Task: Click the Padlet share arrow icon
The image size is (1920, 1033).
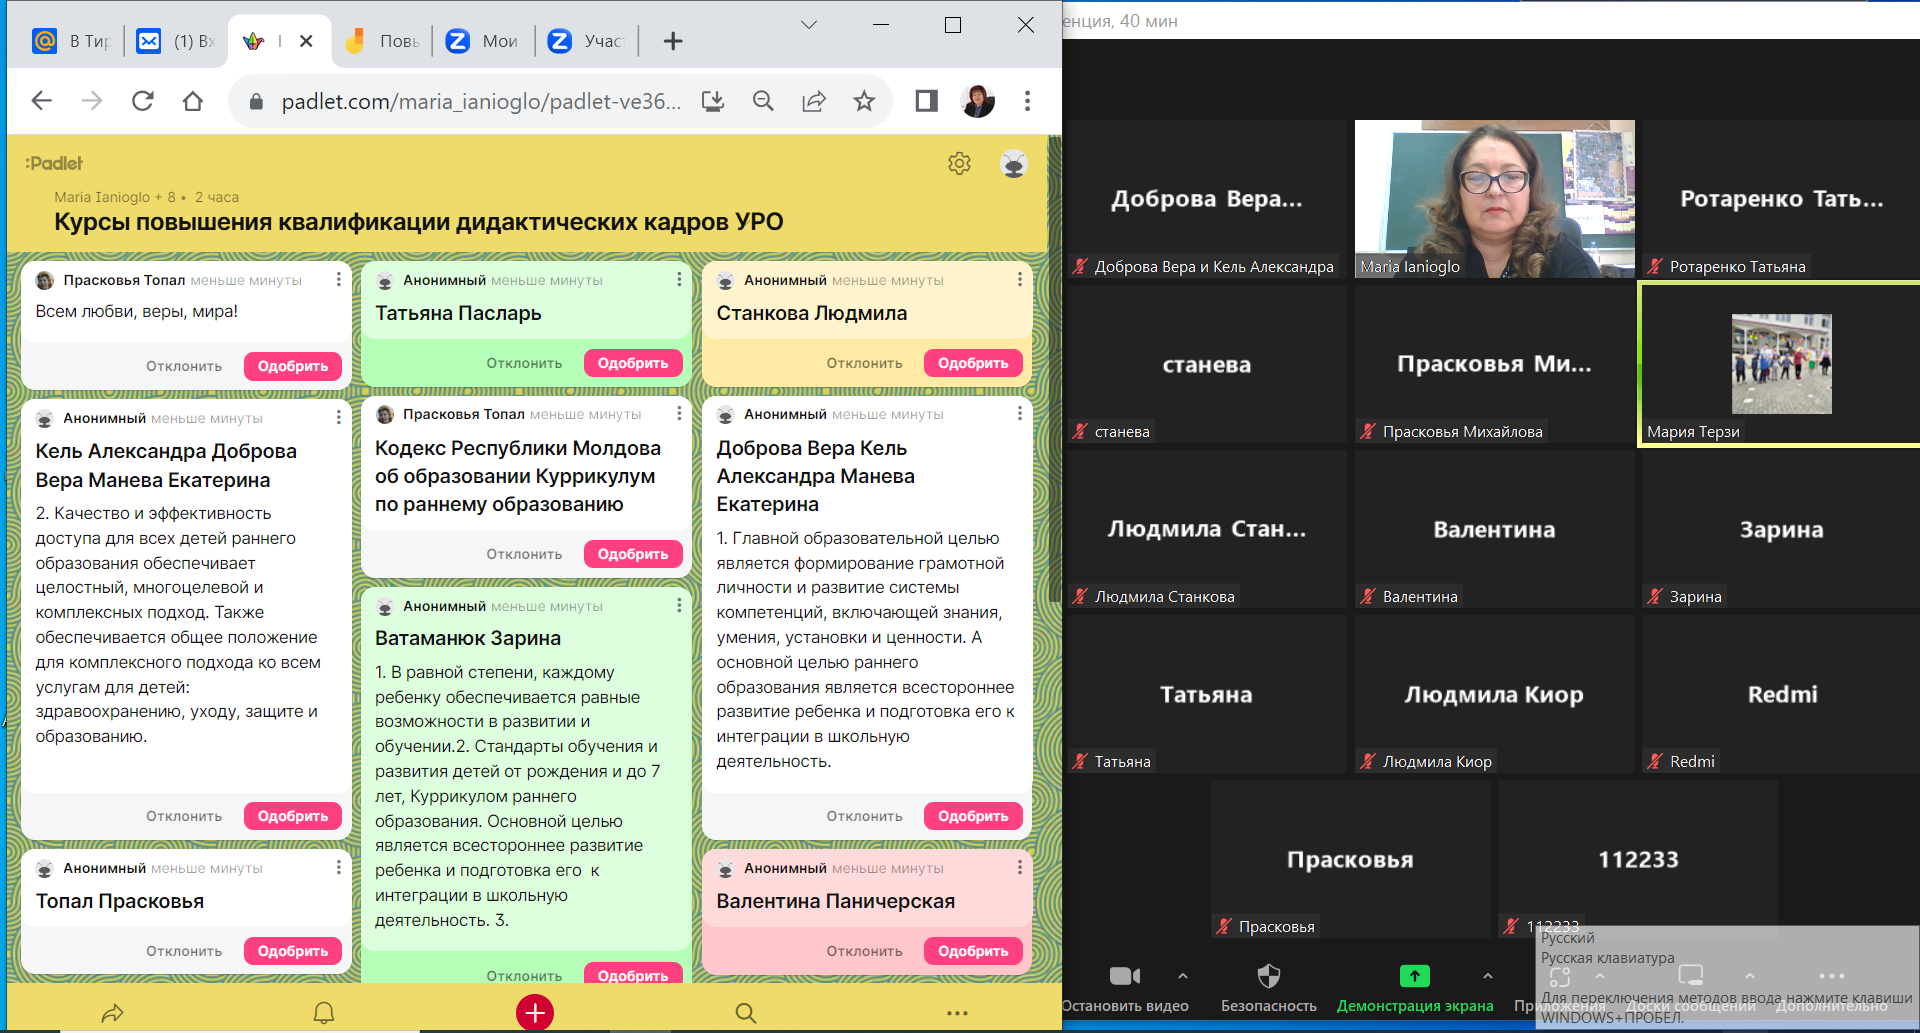Action: coord(112,1013)
